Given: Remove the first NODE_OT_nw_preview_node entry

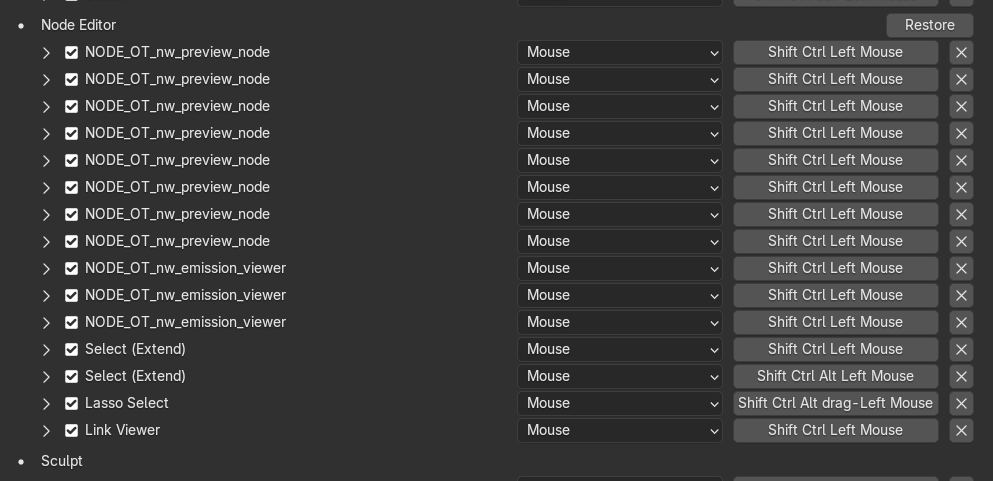Looking at the screenshot, I should pos(961,53).
